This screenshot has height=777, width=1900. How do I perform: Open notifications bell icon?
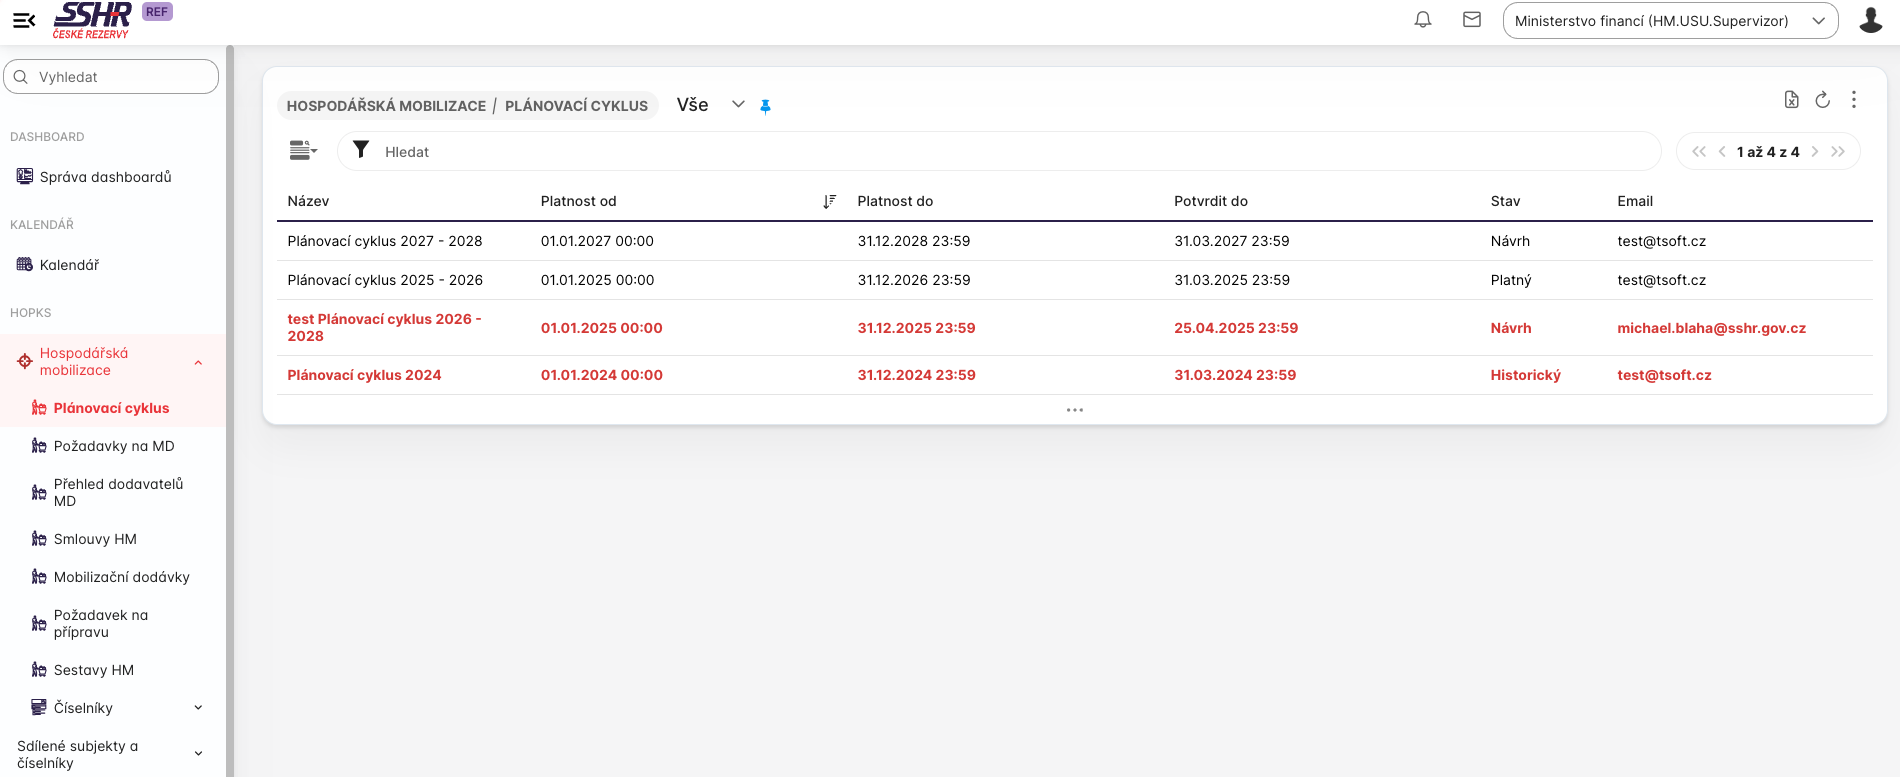[x=1423, y=20]
